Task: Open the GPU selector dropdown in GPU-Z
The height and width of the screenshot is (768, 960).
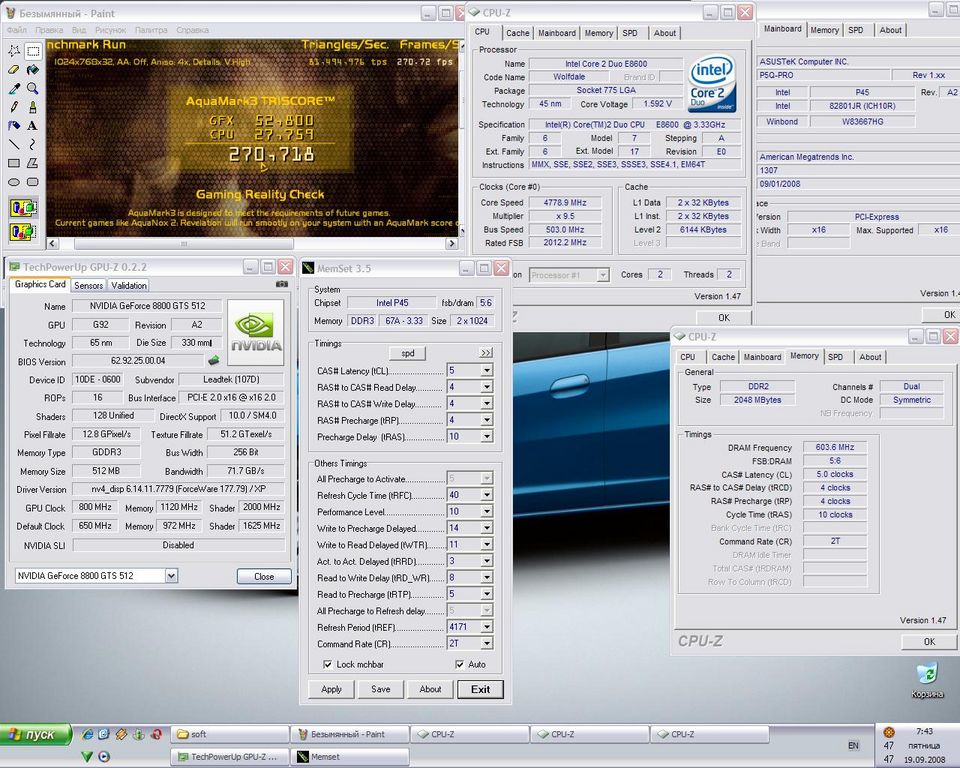Action: pos(171,576)
